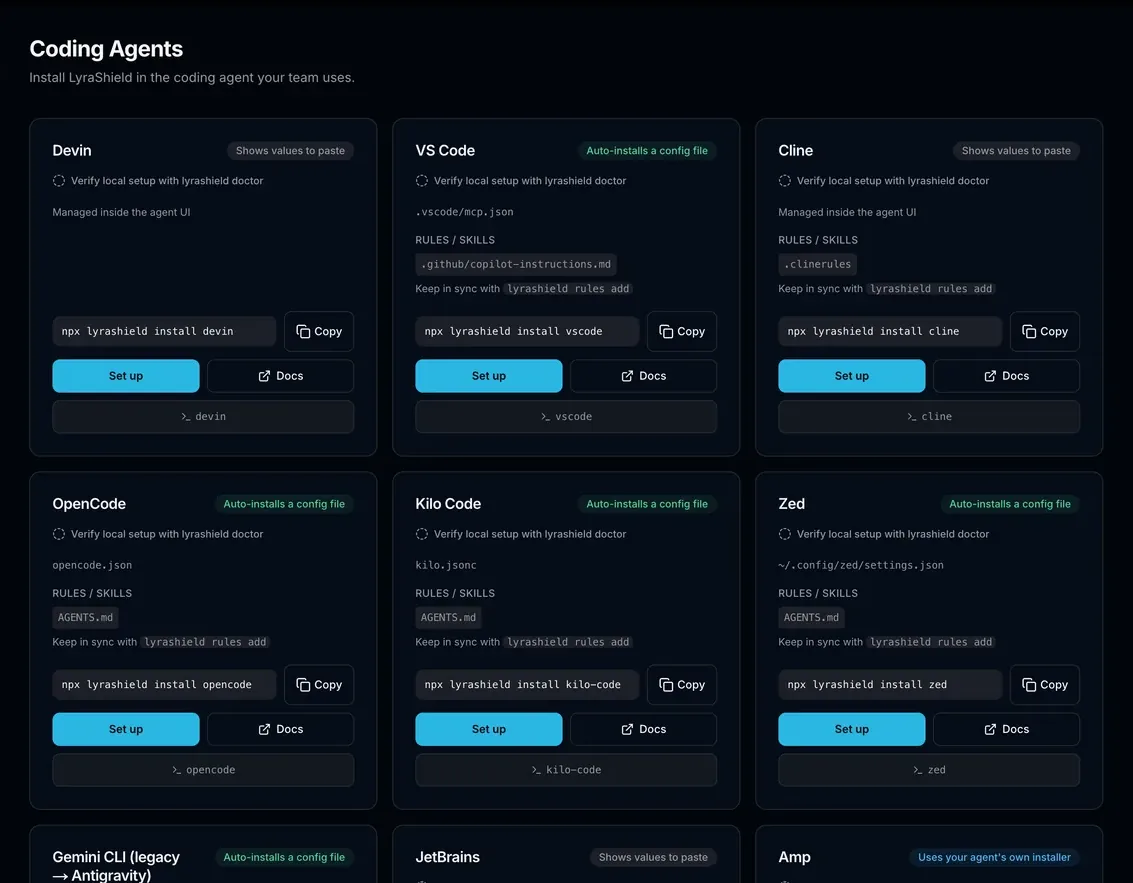Click the Auto-installs a config file badge on Zed

[1009, 504]
